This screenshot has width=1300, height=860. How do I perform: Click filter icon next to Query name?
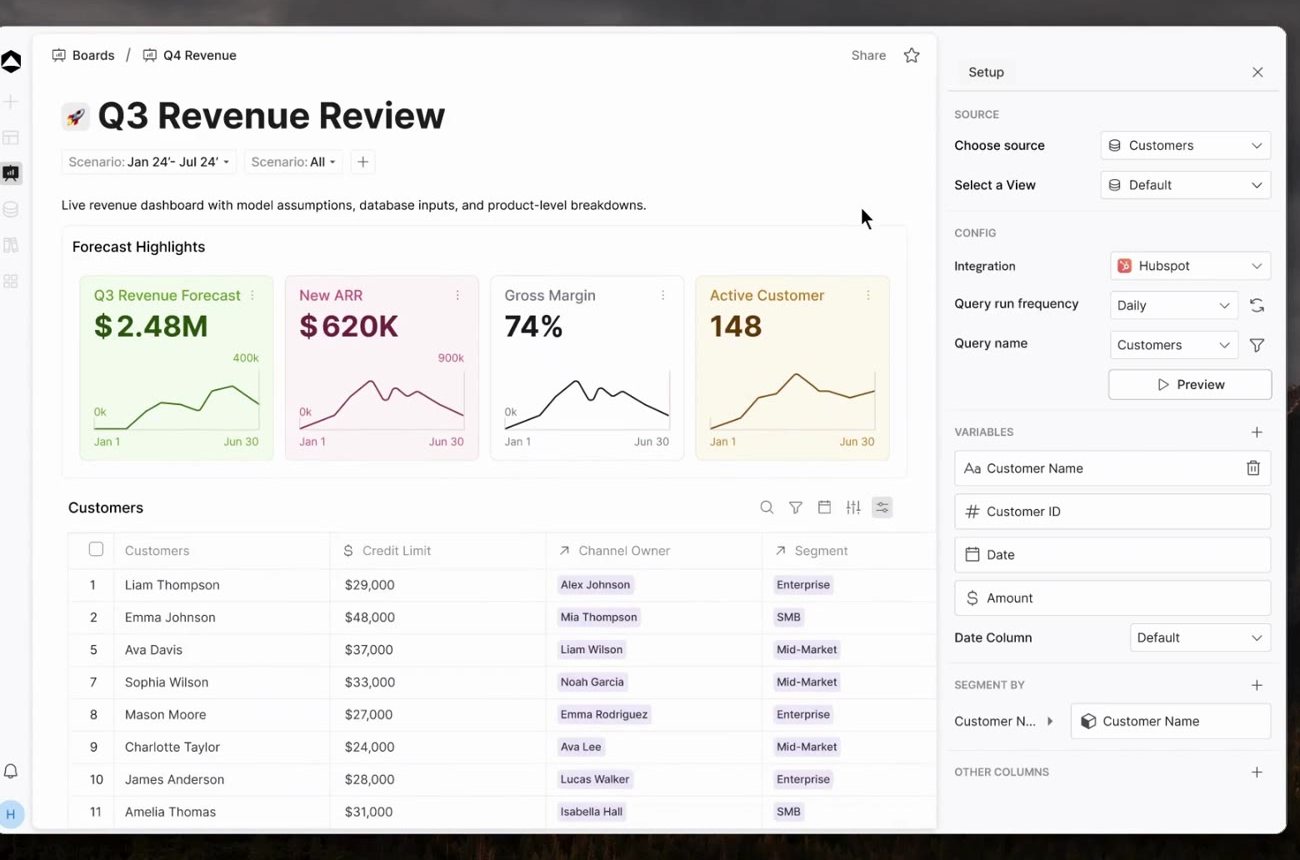tap(1257, 345)
